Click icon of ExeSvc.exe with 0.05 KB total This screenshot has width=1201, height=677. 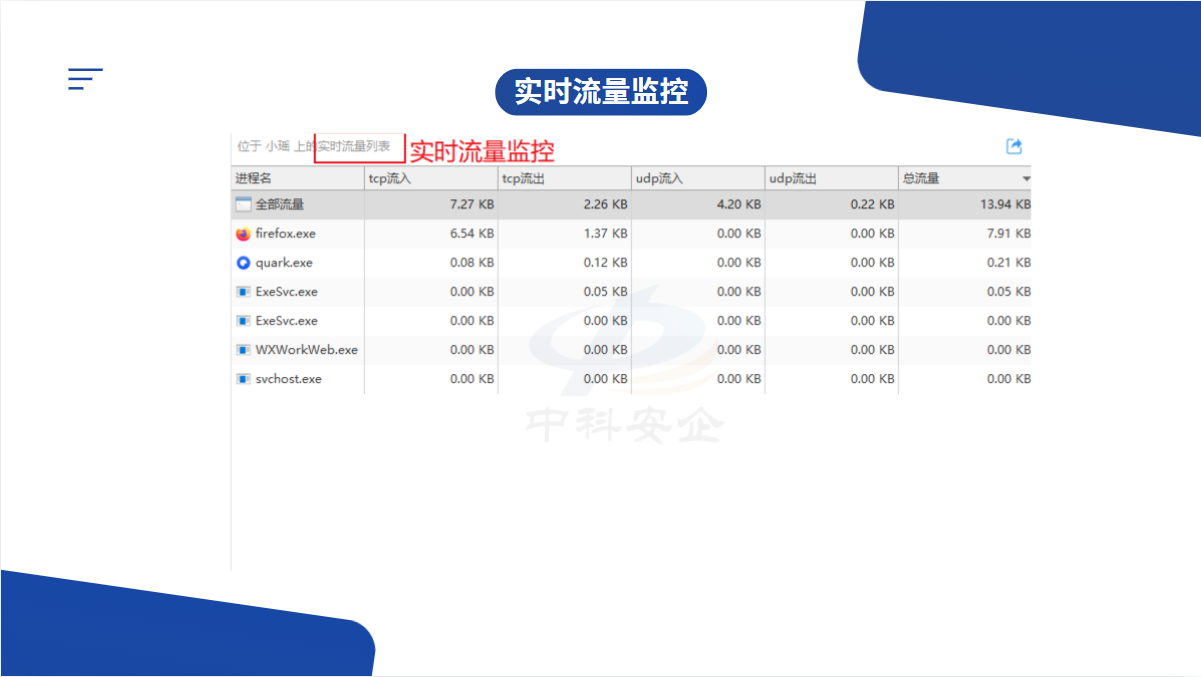click(x=243, y=292)
